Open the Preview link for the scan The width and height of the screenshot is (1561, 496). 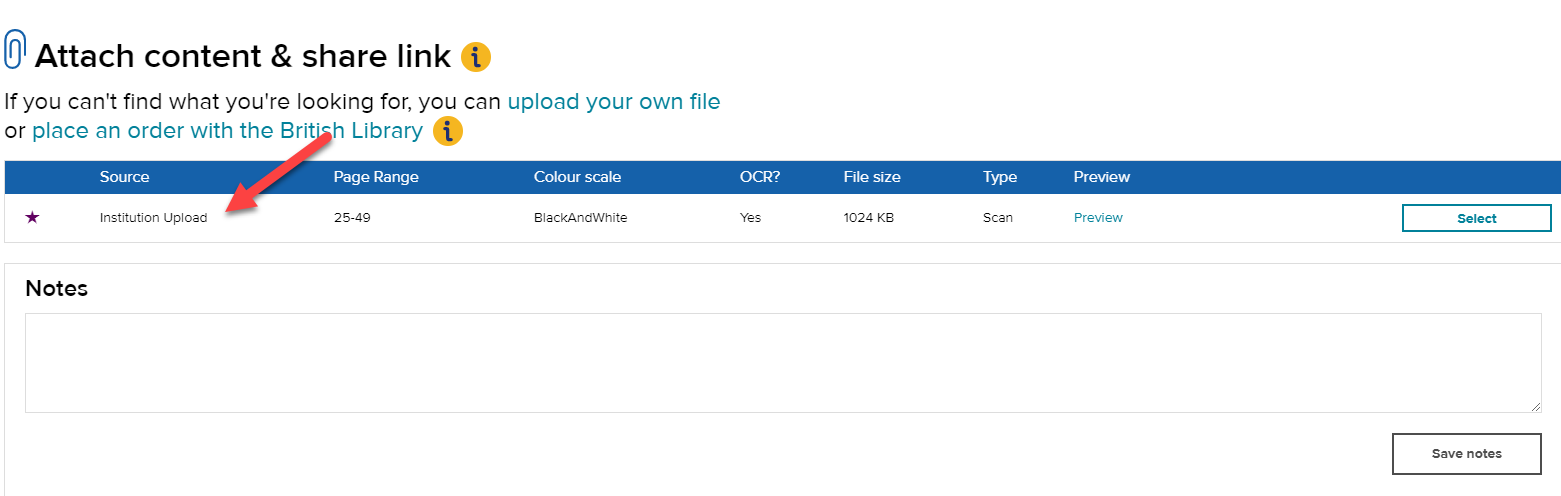[x=1098, y=218]
